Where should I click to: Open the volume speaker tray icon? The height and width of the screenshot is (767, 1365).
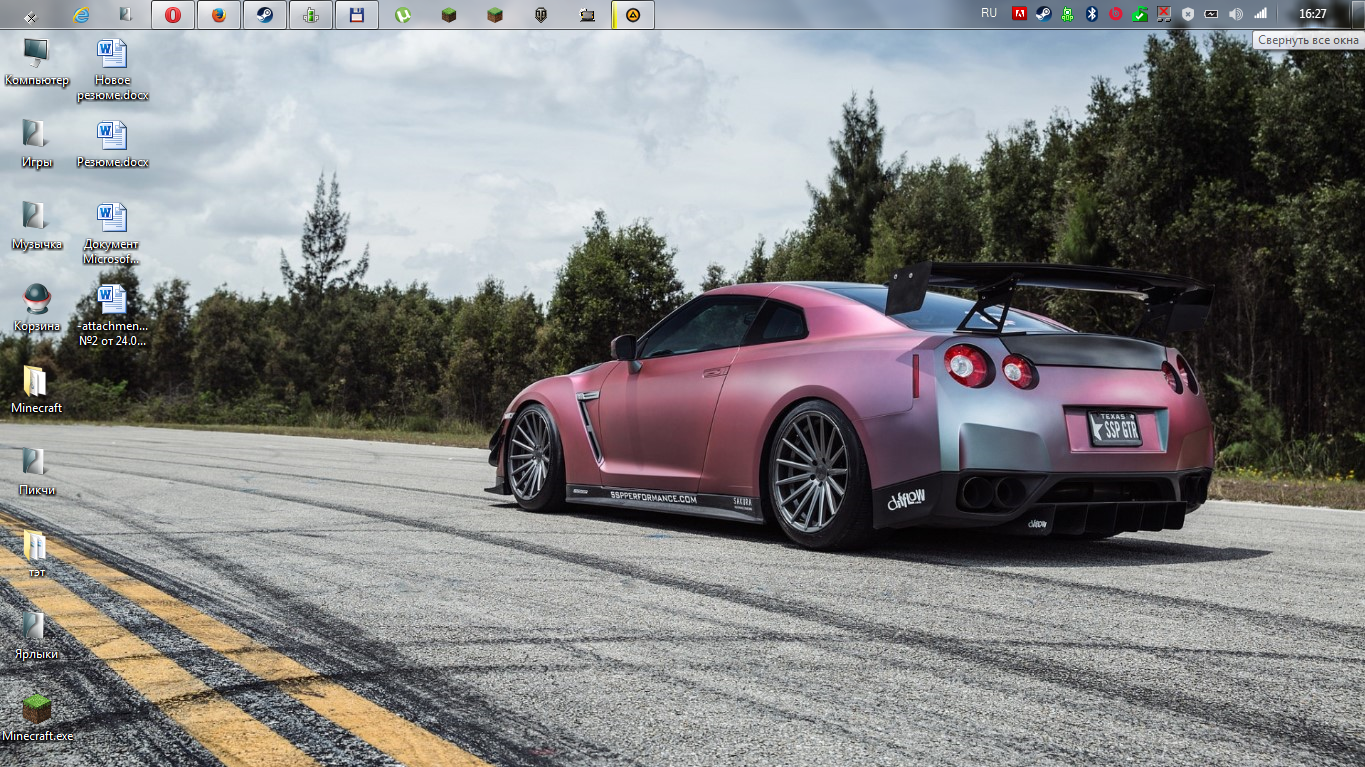pos(1236,14)
